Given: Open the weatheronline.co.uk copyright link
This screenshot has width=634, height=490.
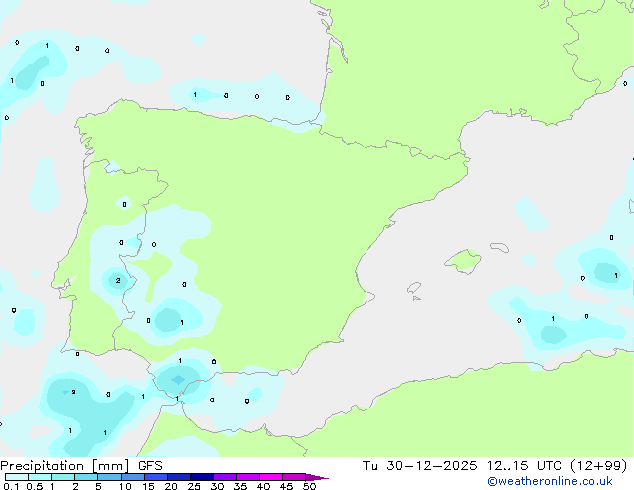Looking at the screenshot, I should pos(549,481).
